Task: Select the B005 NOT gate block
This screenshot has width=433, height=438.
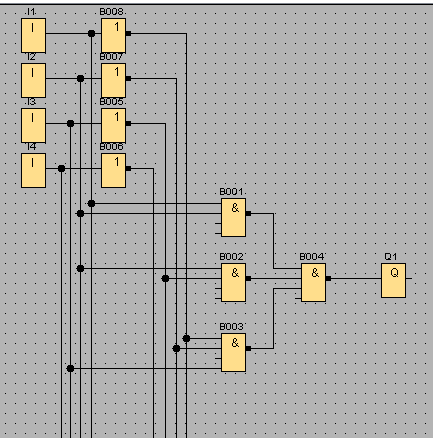Action: [x=114, y=125]
